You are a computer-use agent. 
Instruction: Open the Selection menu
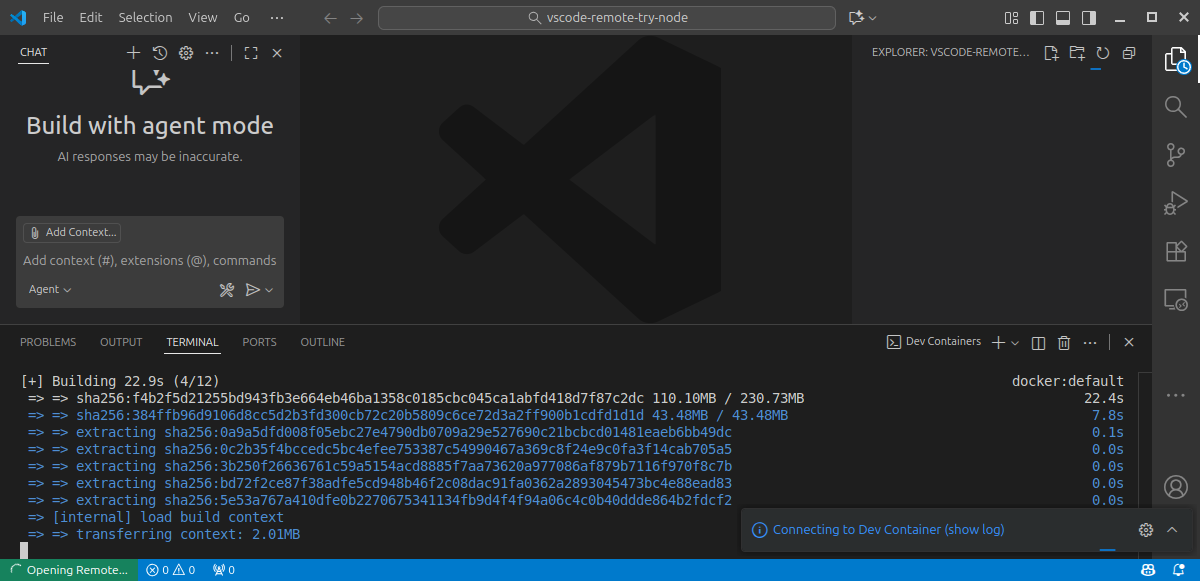click(x=145, y=18)
